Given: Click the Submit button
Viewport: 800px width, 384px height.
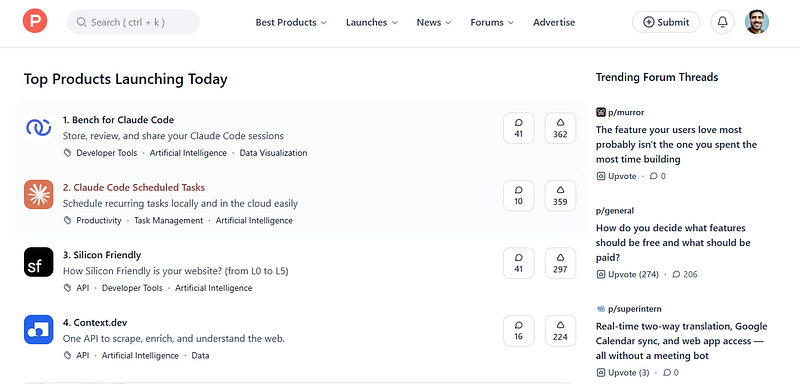Looking at the screenshot, I should click(x=666, y=22).
